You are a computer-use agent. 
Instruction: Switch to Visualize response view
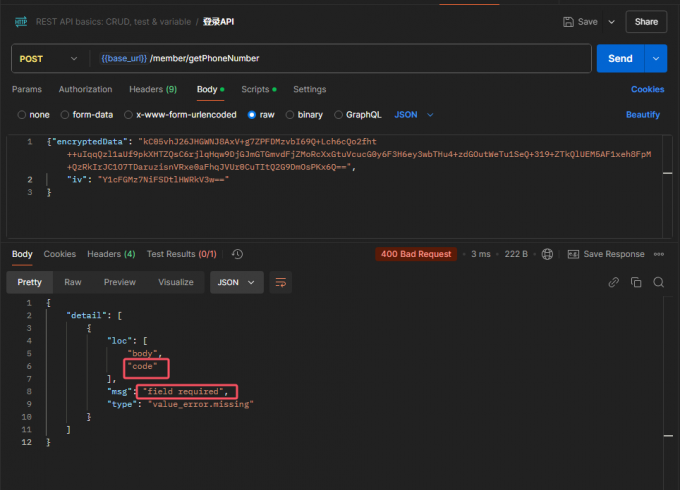[176, 282]
